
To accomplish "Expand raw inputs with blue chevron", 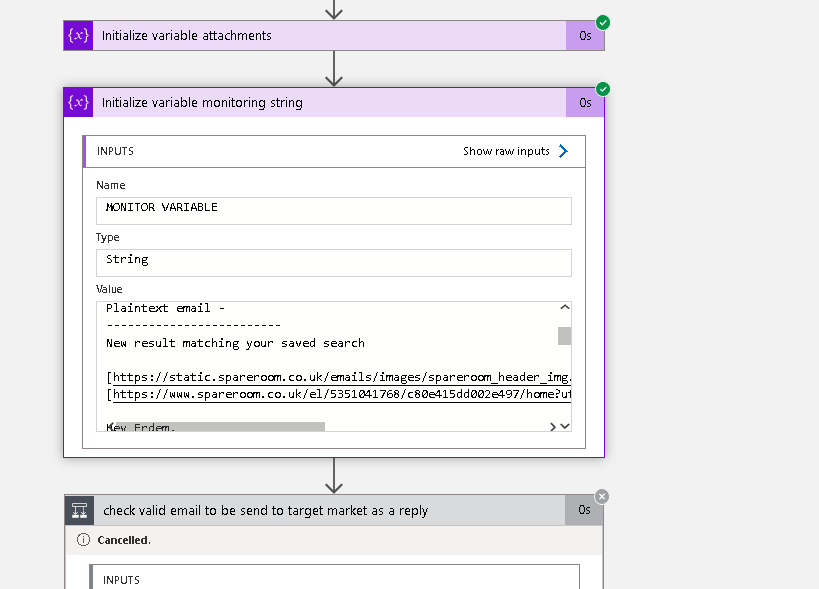I will (563, 151).
